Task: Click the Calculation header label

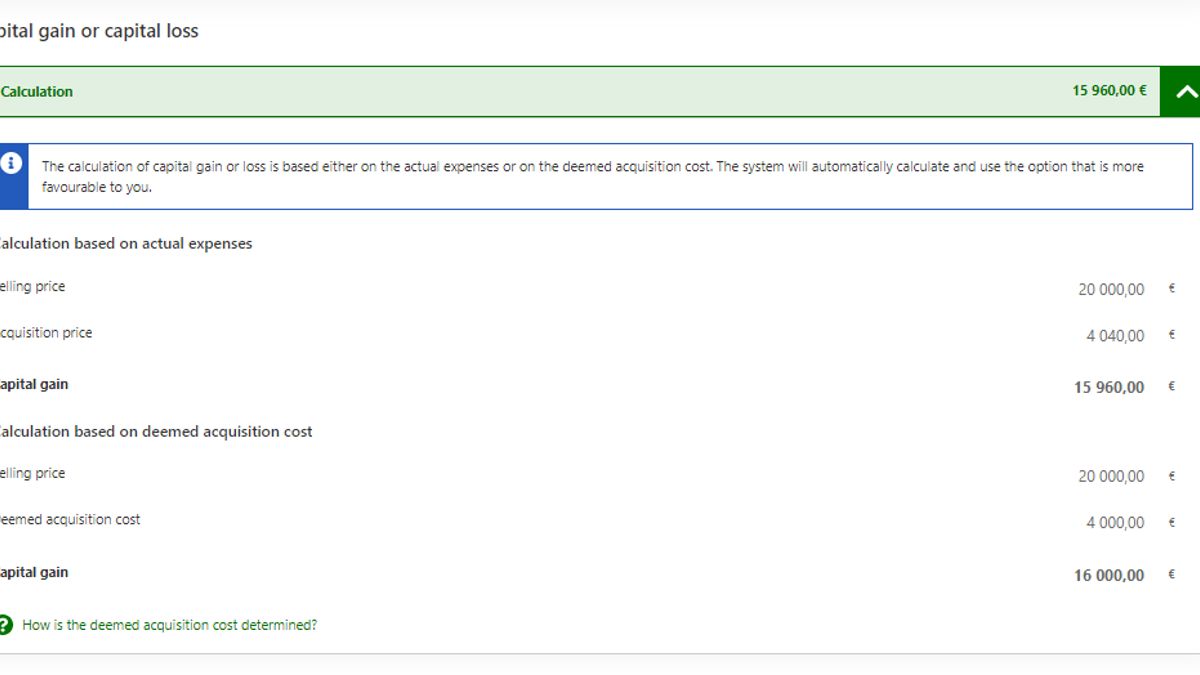Action: coord(37,92)
